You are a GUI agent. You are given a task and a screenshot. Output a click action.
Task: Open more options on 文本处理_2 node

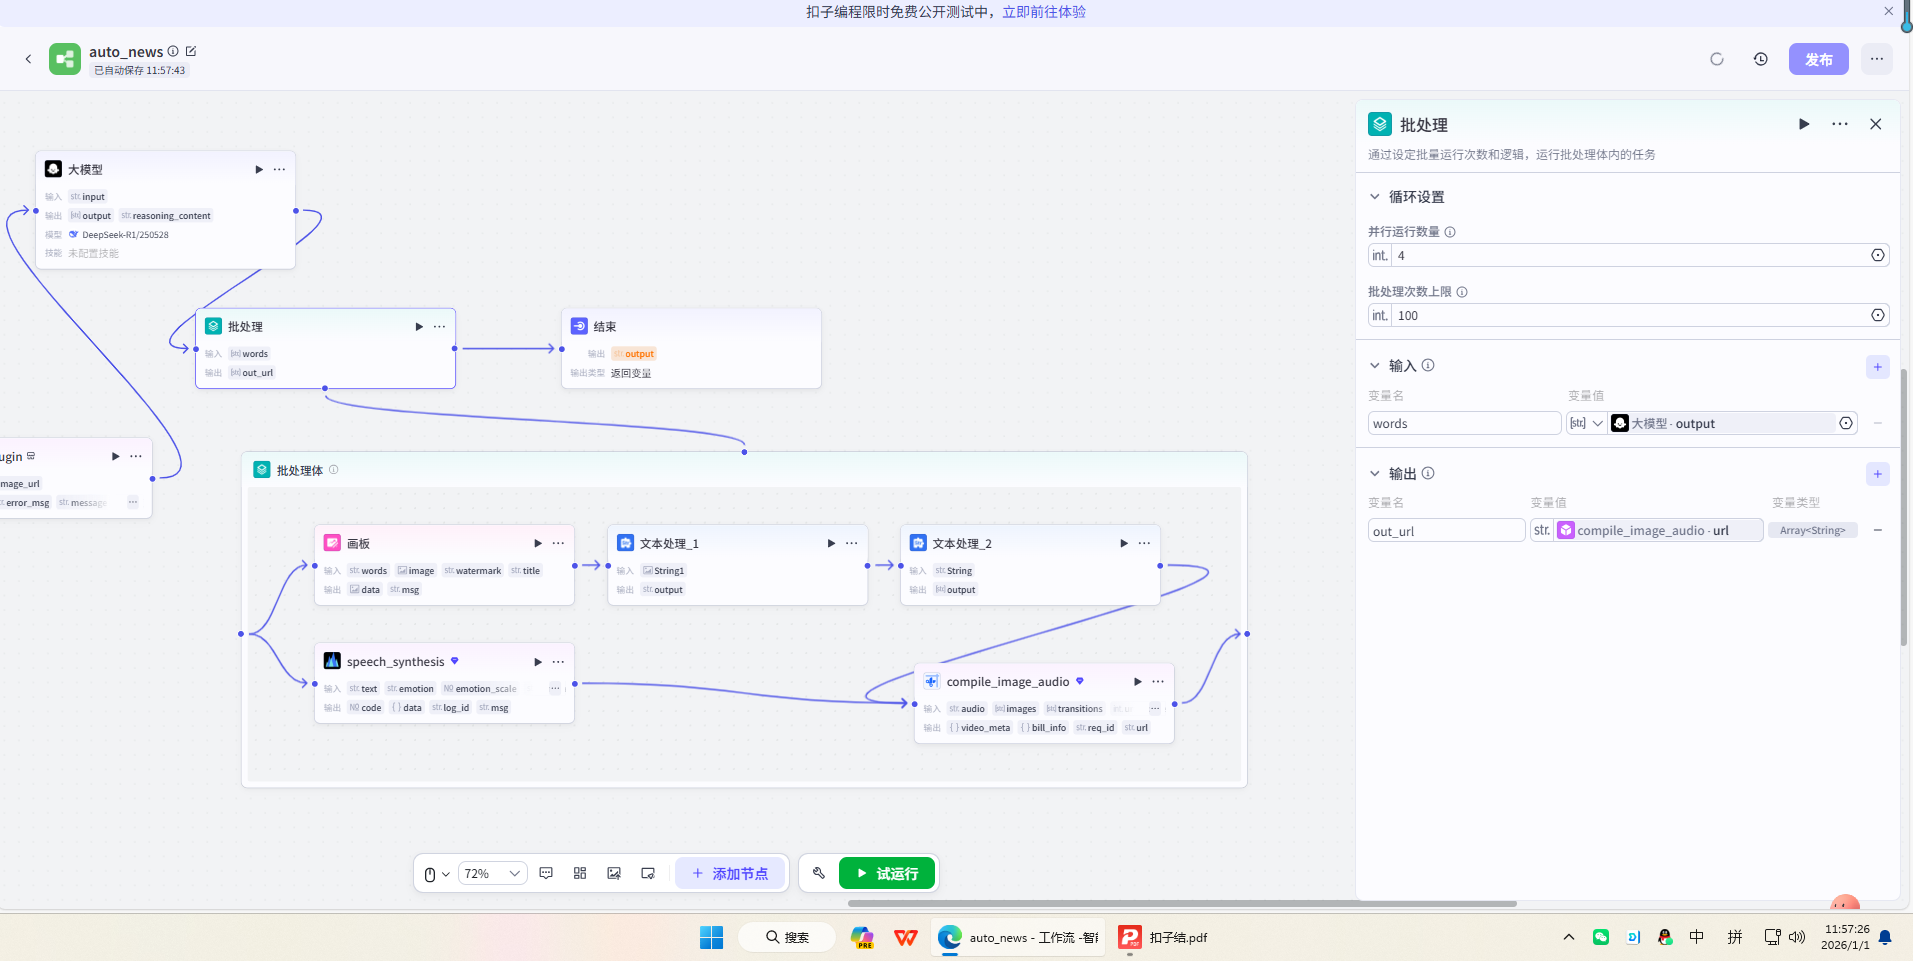(x=1144, y=543)
